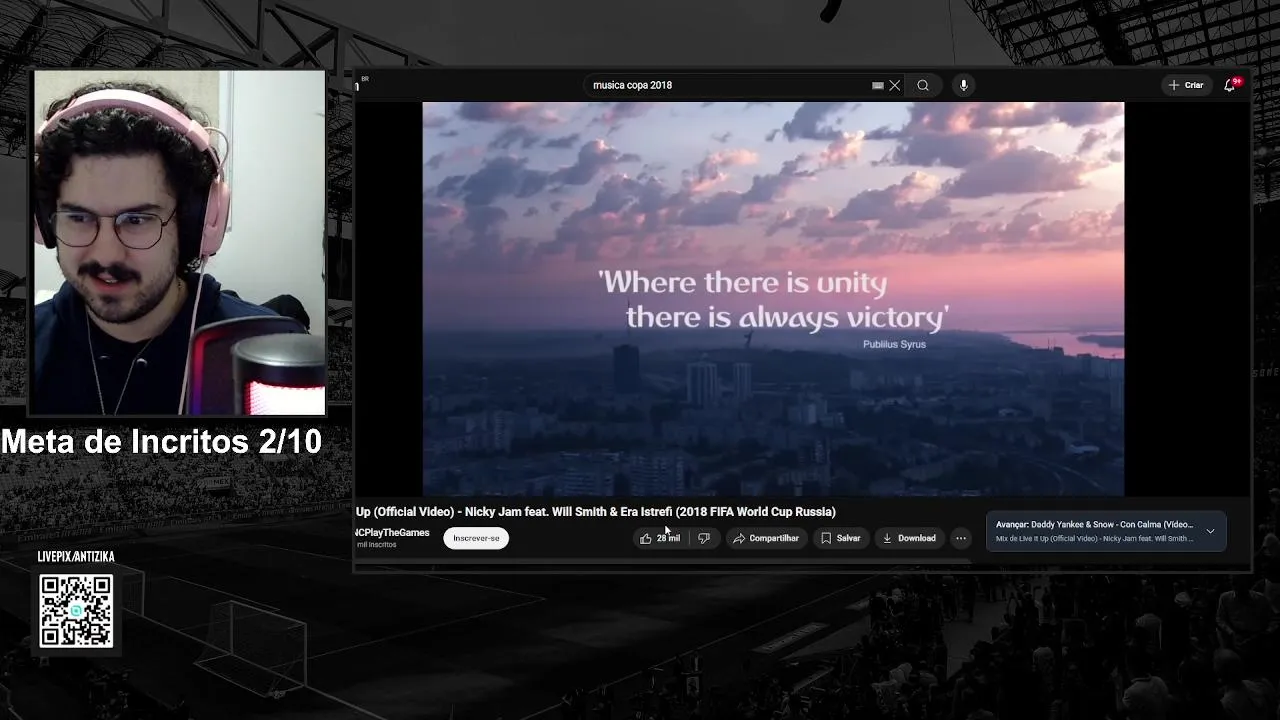Click the 'Avançar: Daddy Yankee & Snow' next-up text

click(1094, 524)
